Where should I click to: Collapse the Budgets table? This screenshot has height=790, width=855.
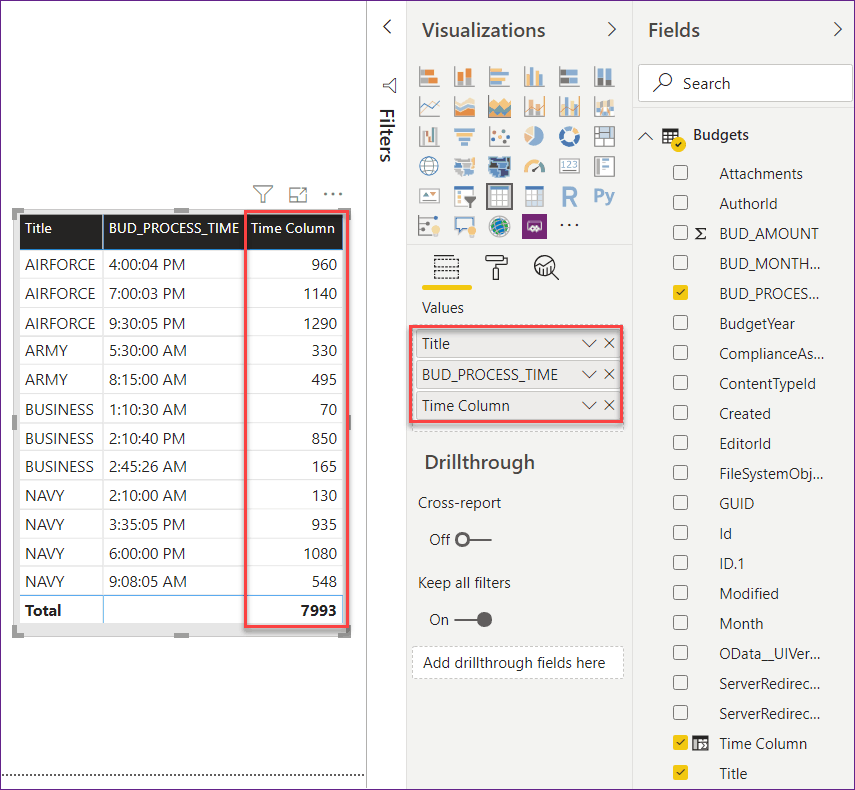tap(646, 136)
